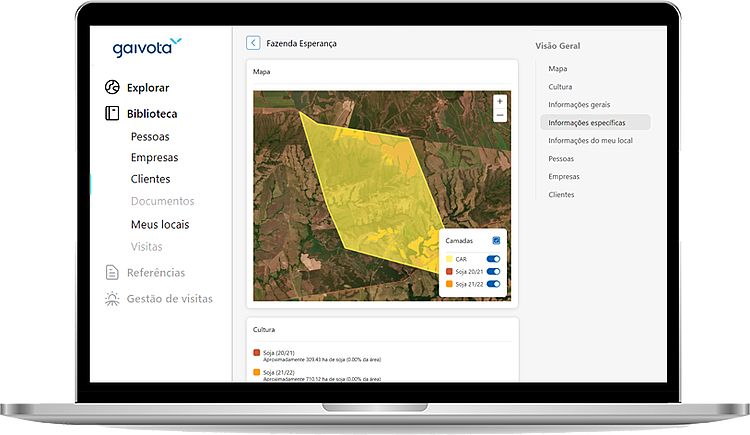Open Explorar in the sidebar
The width and height of the screenshot is (750, 435).
tap(148, 88)
